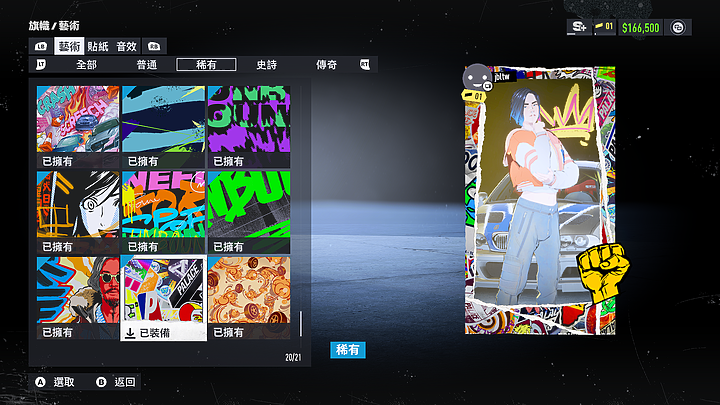The height and width of the screenshot is (405, 720).
Task: Choose the purple and green graffiti artwork
Action: (249, 127)
